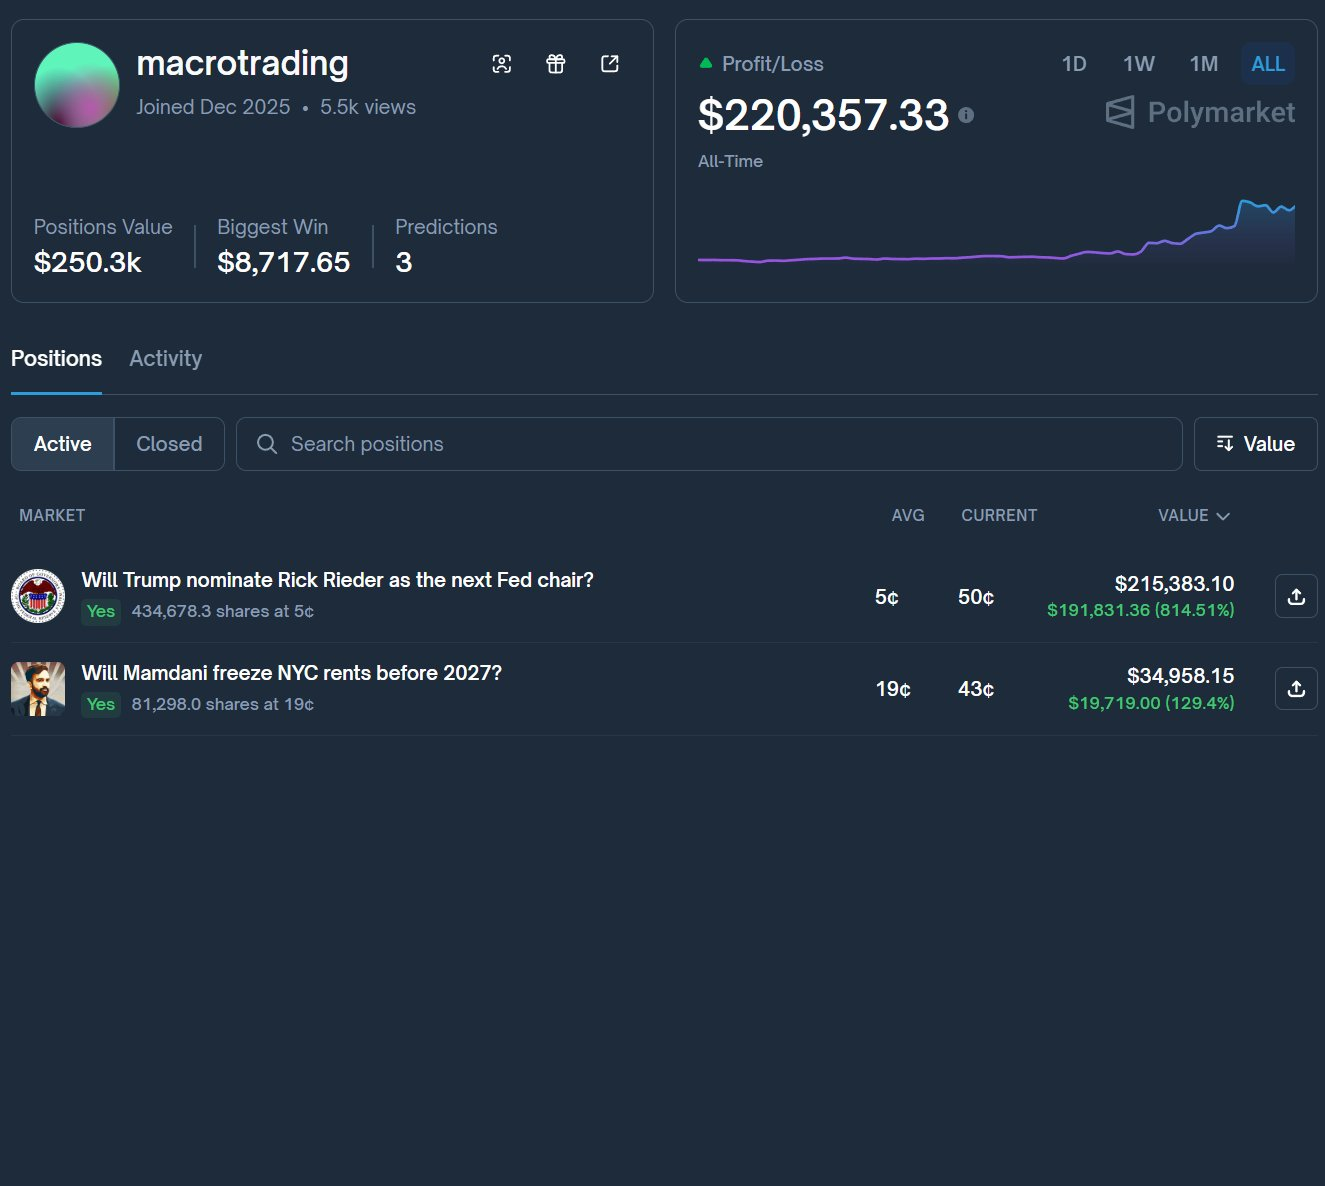Share the Mamdani NYC rents position
Screen dimensions: 1325x1186
[1296, 689]
